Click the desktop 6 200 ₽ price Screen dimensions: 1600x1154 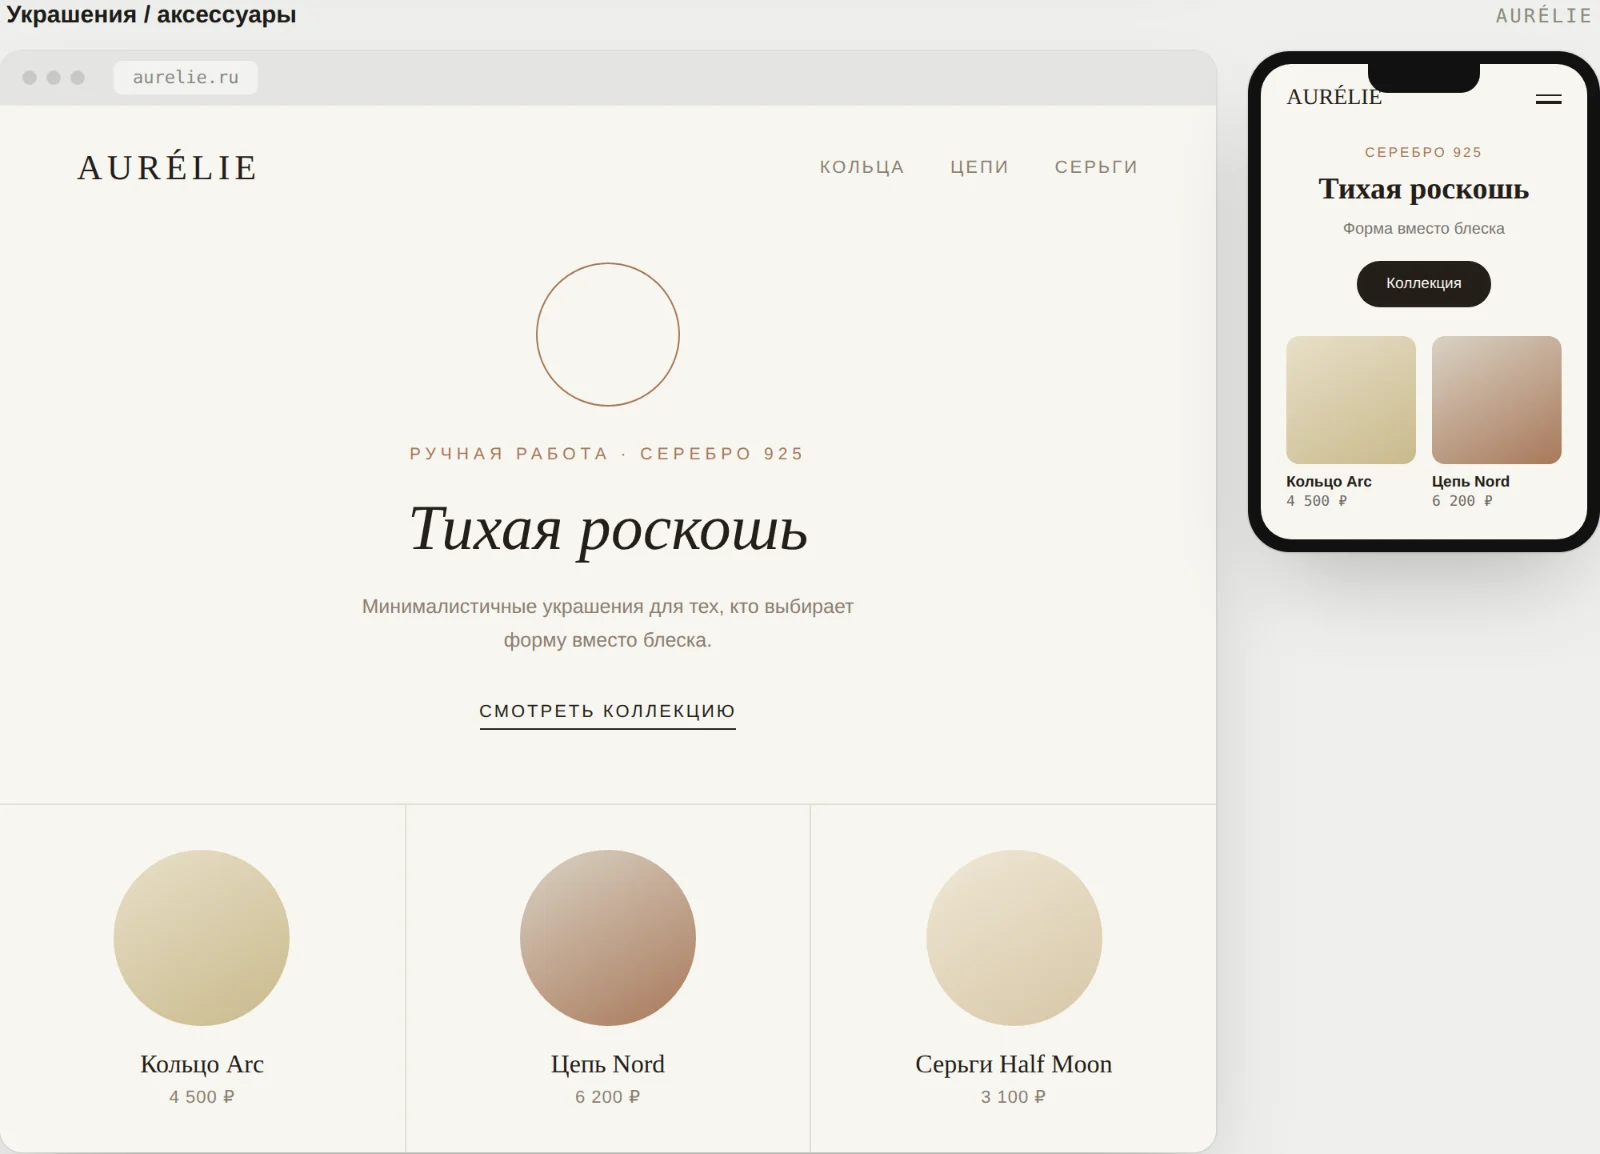pos(608,1097)
